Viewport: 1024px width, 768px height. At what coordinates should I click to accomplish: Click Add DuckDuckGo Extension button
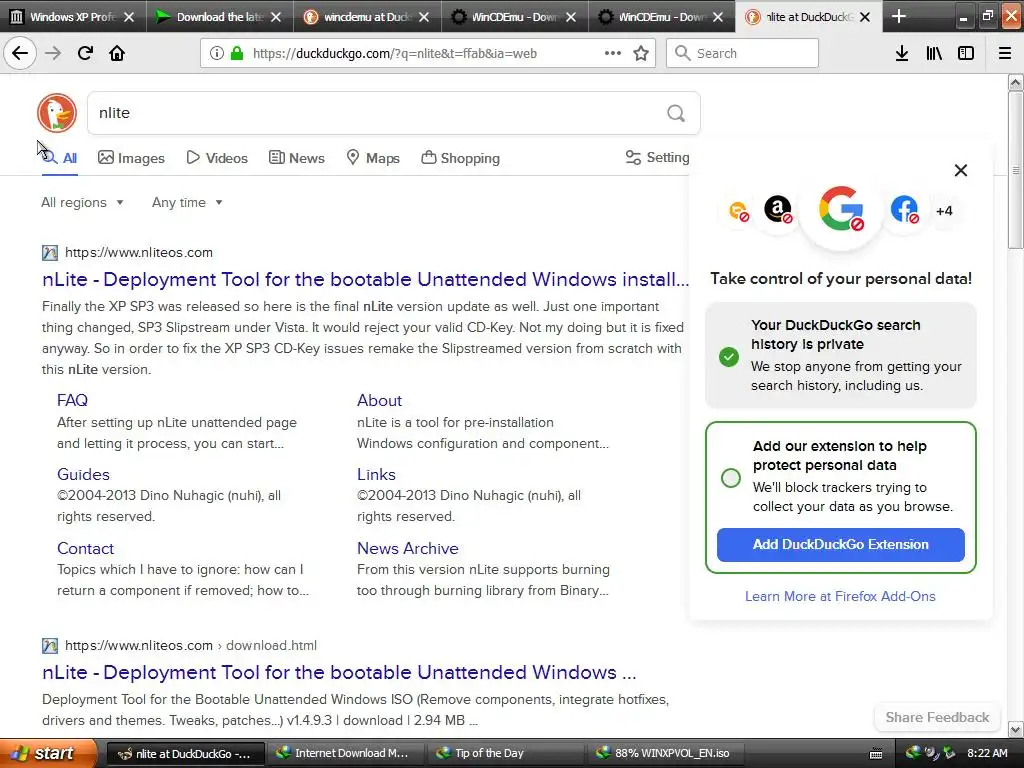point(840,545)
